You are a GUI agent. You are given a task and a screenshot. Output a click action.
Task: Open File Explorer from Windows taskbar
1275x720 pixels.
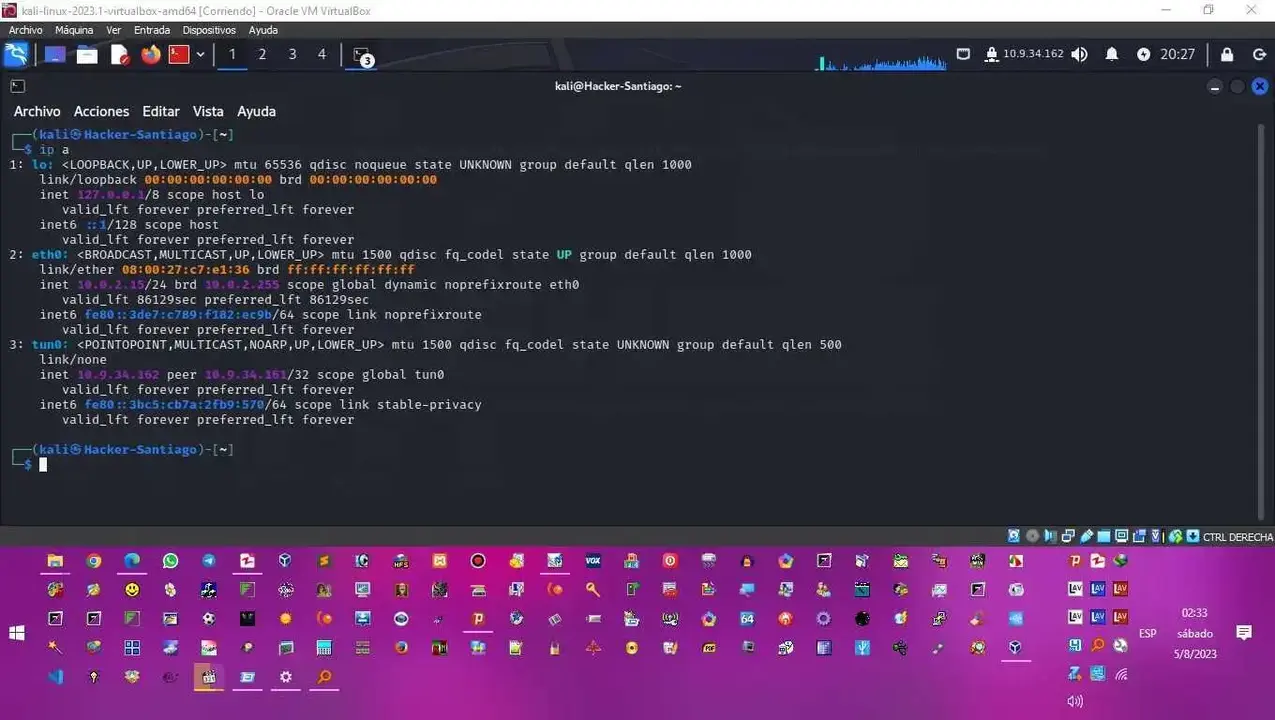coord(55,561)
